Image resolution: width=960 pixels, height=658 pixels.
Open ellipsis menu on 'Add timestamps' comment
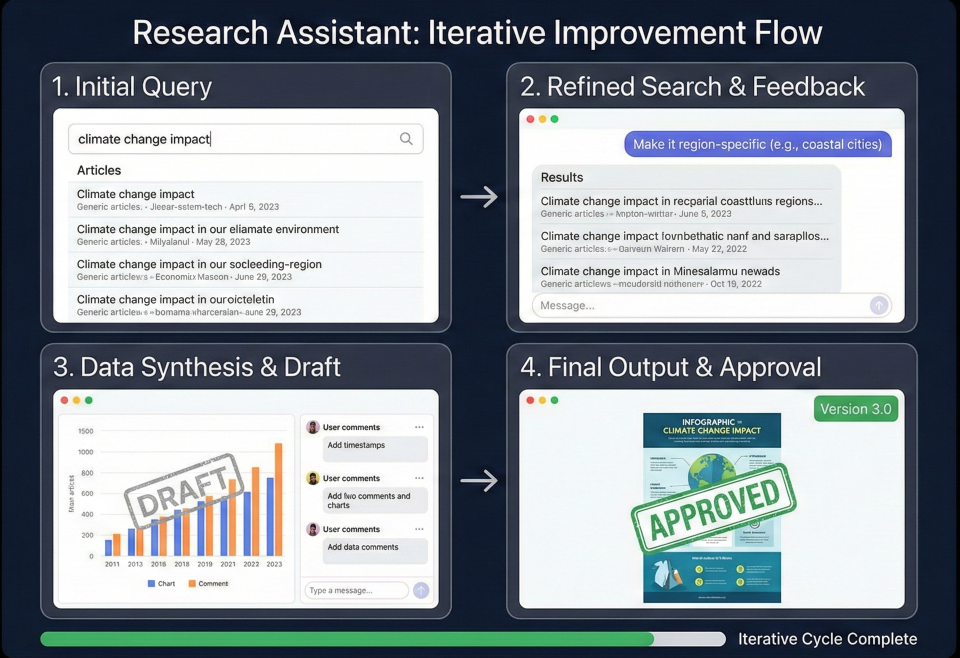[x=419, y=427]
